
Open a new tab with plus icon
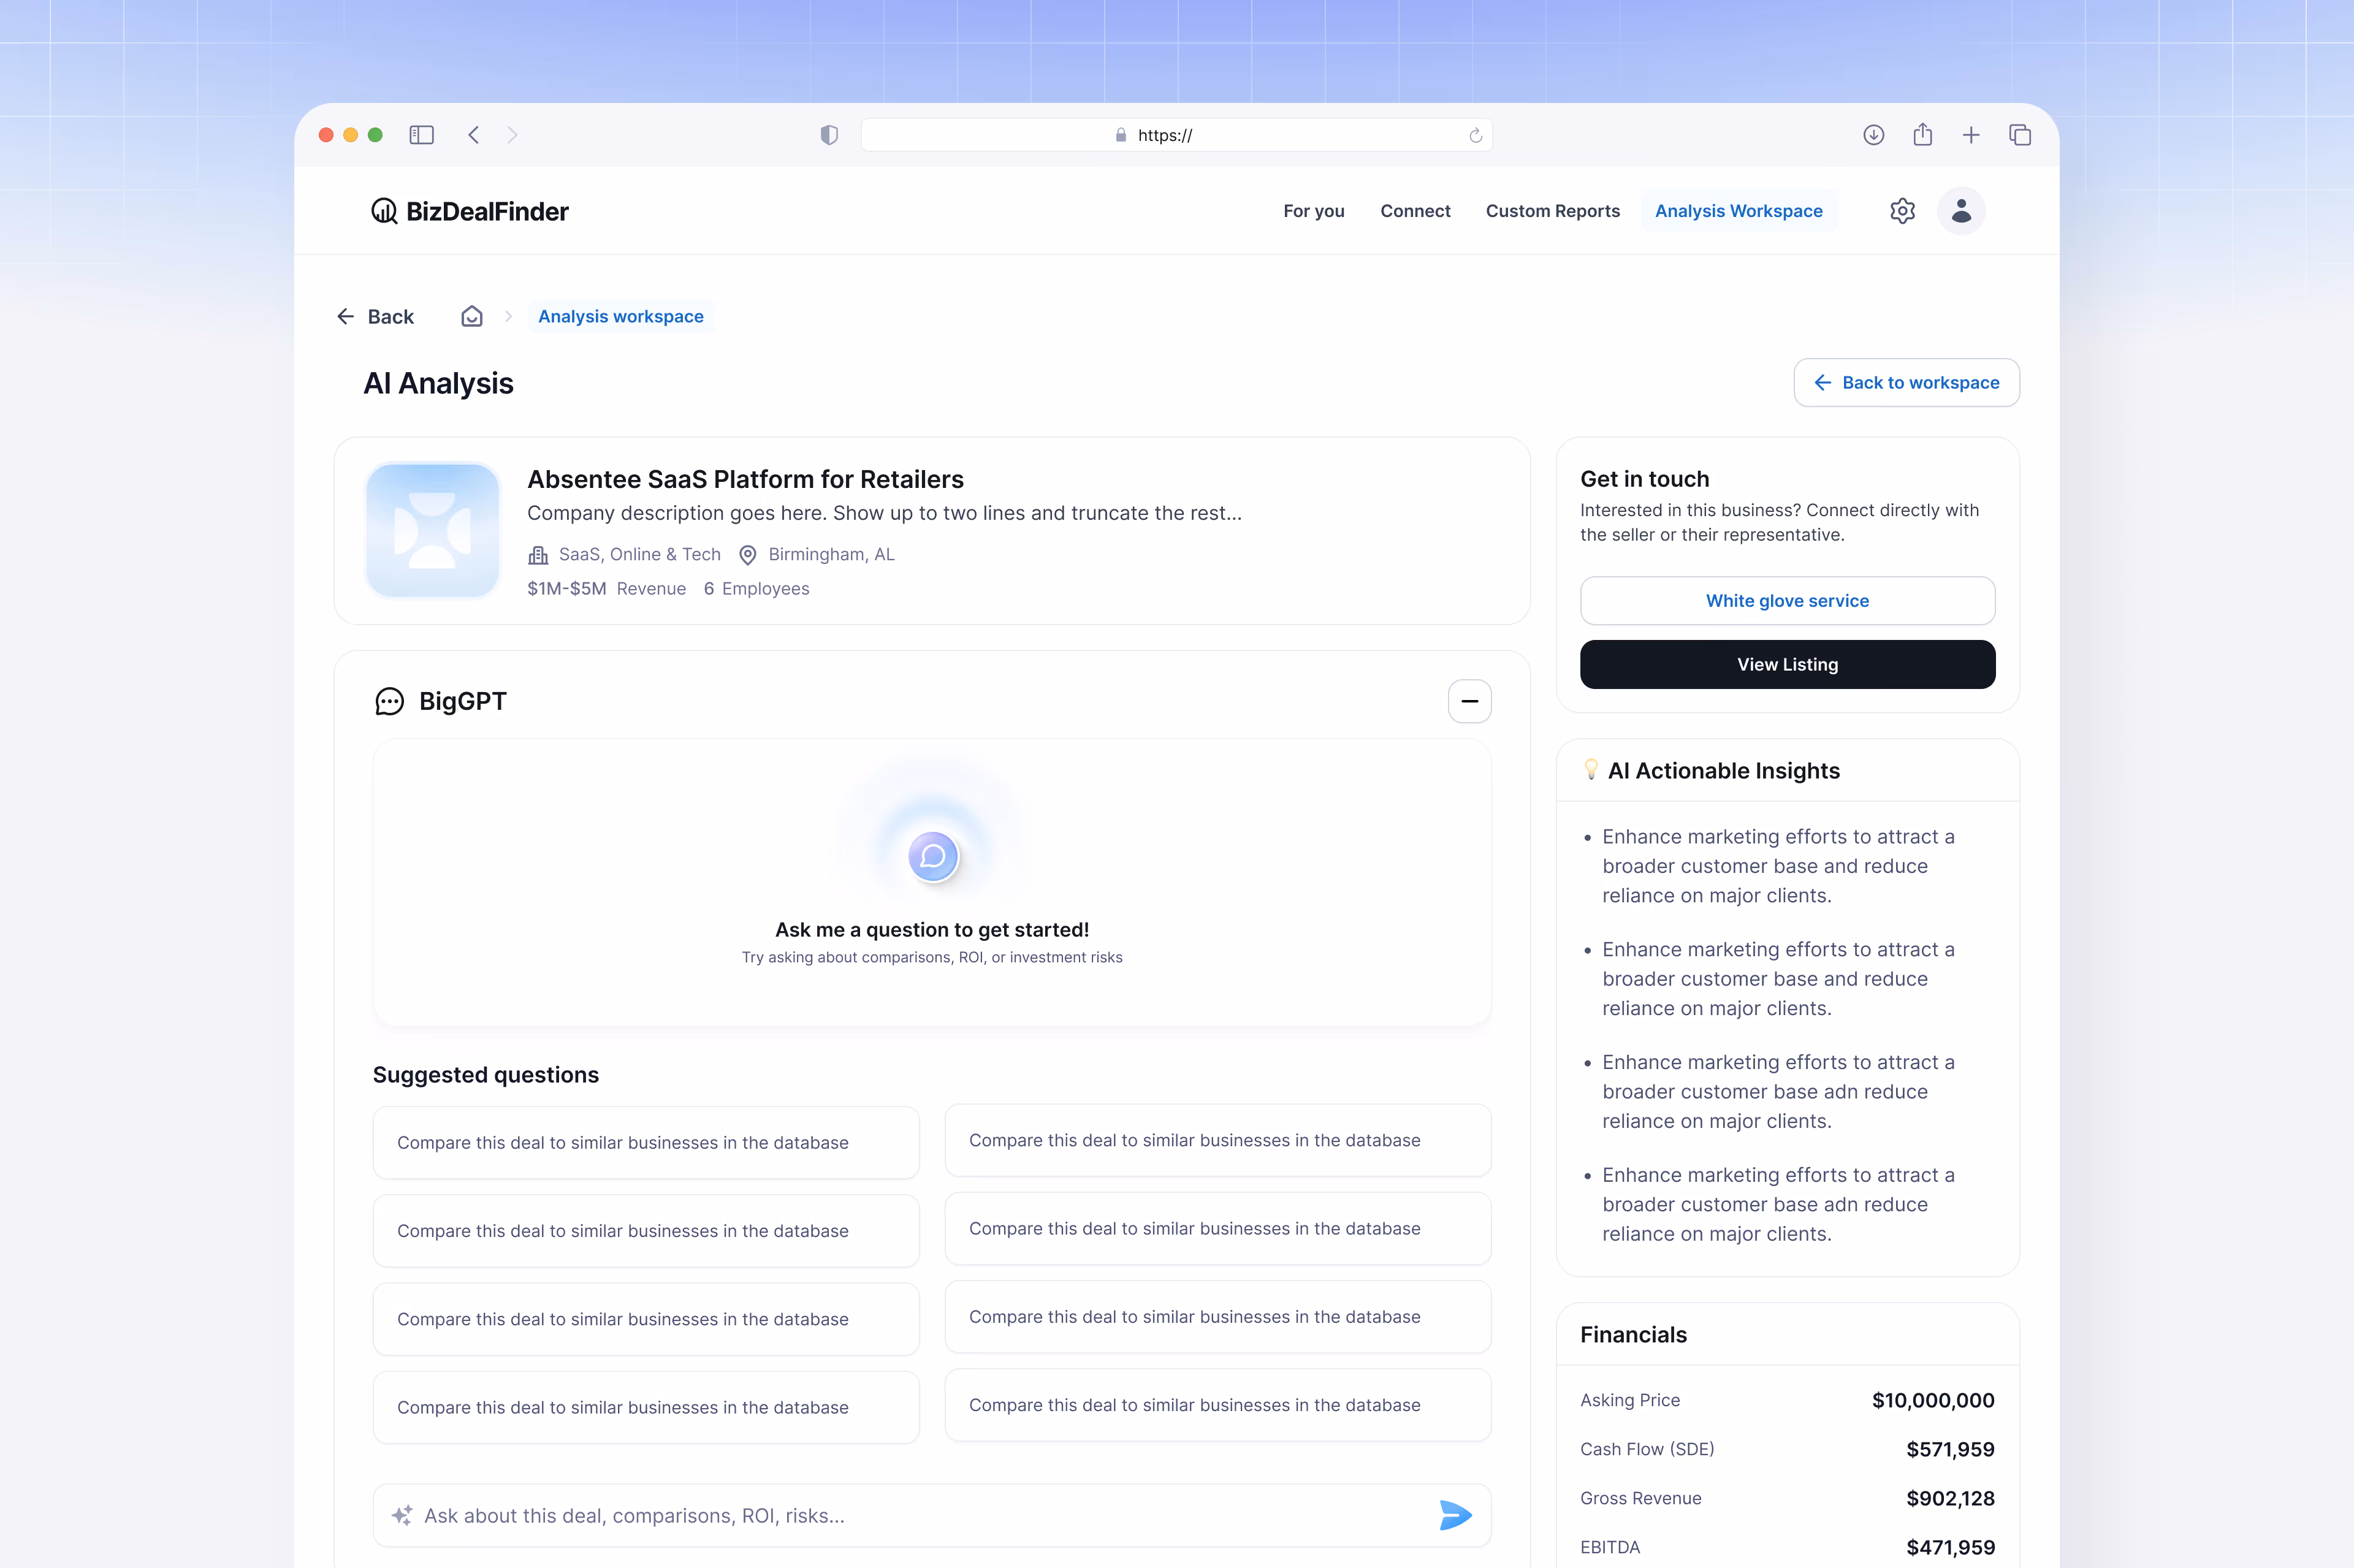1971,135
